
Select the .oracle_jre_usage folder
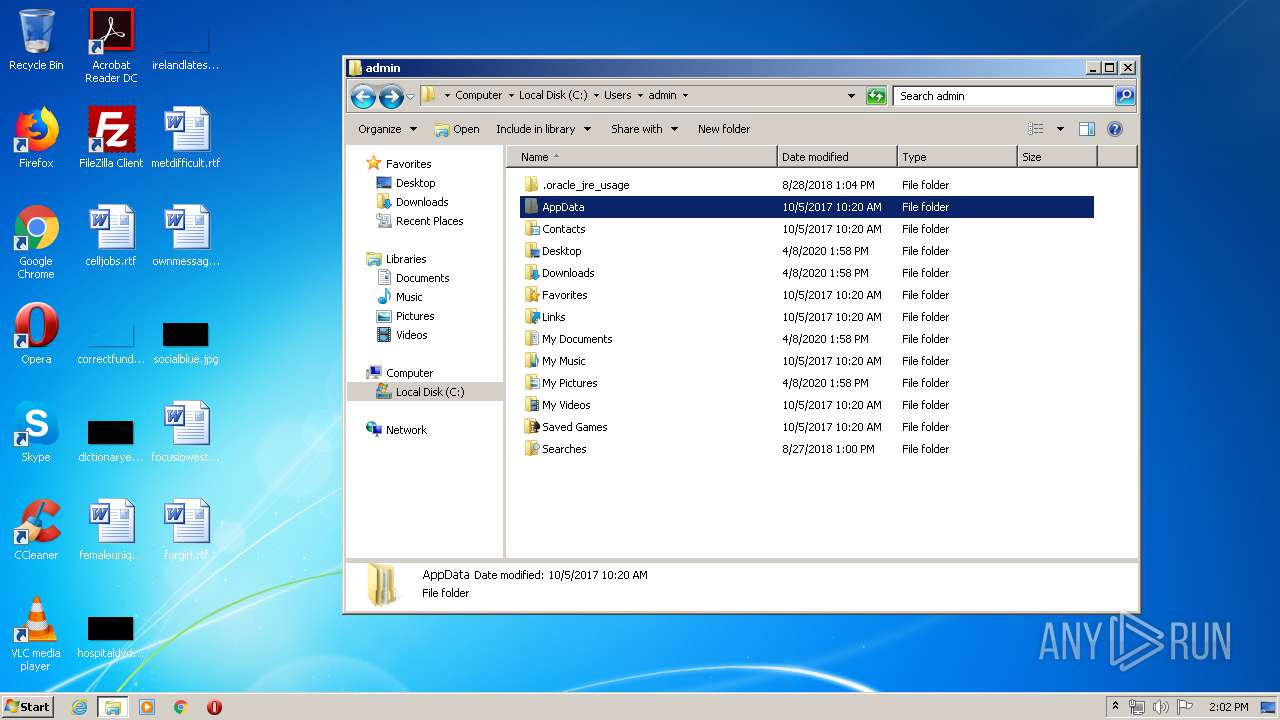click(x=807, y=185)
